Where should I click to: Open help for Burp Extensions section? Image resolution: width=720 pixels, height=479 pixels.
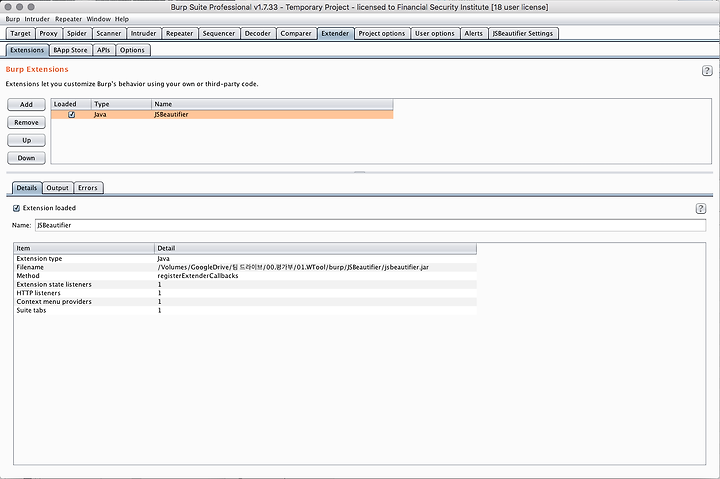(x=707, y=71)
